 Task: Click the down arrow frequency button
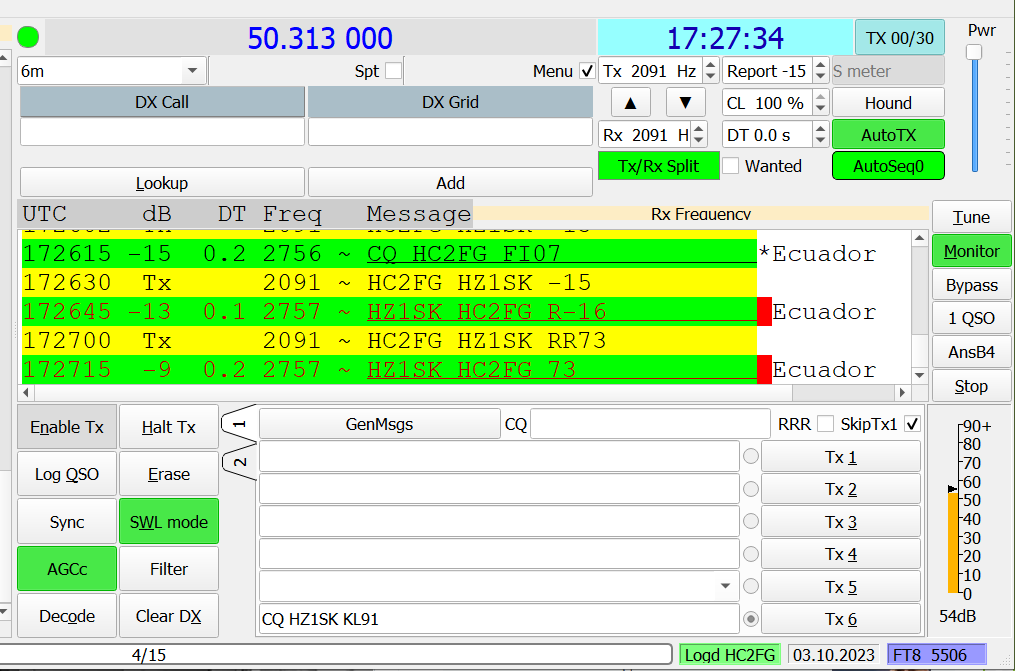[x=686, y=103]
